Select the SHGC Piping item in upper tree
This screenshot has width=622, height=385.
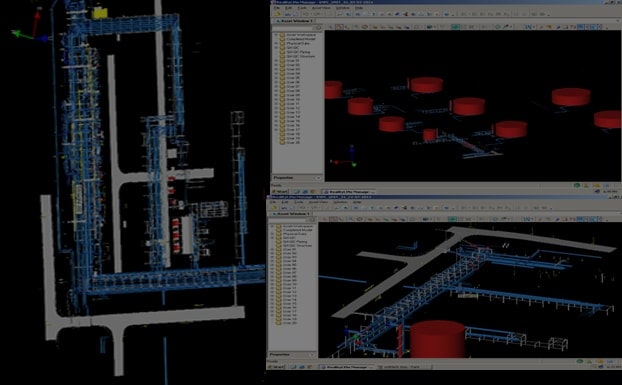tap(298, 52)
